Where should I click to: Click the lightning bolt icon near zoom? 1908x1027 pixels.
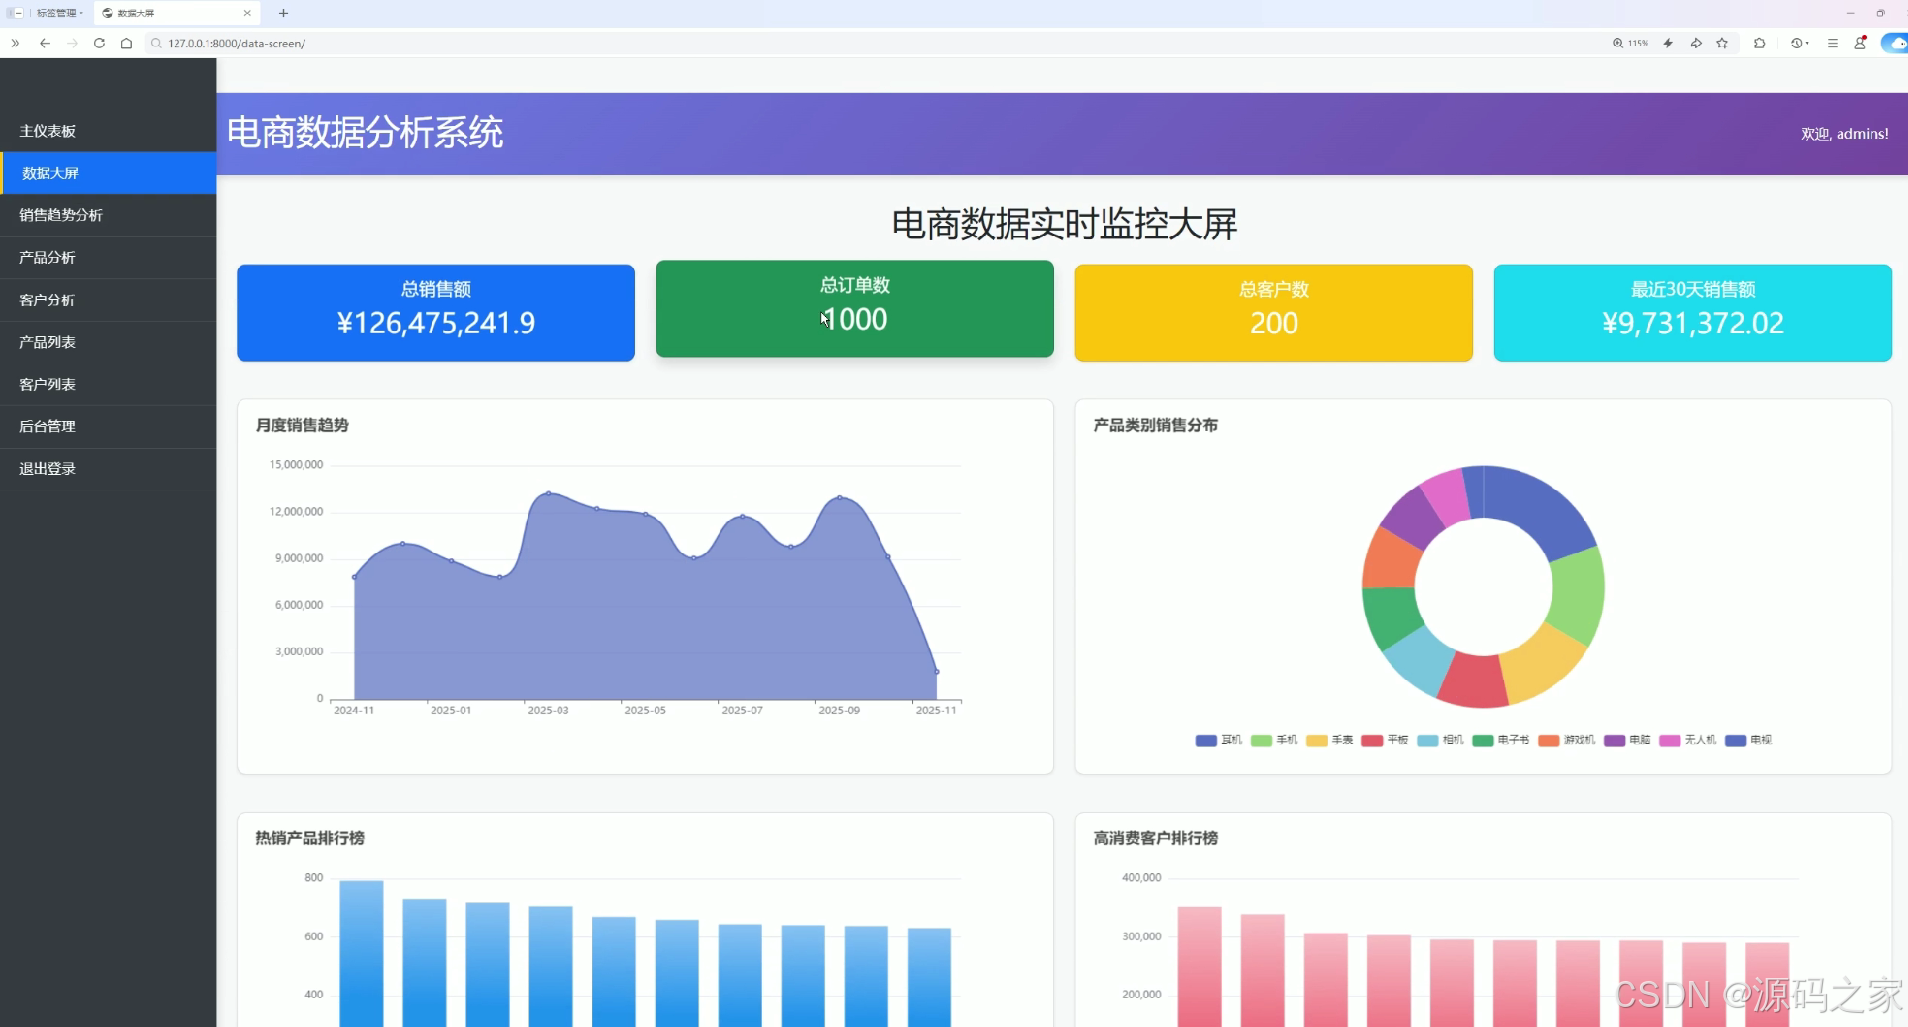[x=1667, y=43]
